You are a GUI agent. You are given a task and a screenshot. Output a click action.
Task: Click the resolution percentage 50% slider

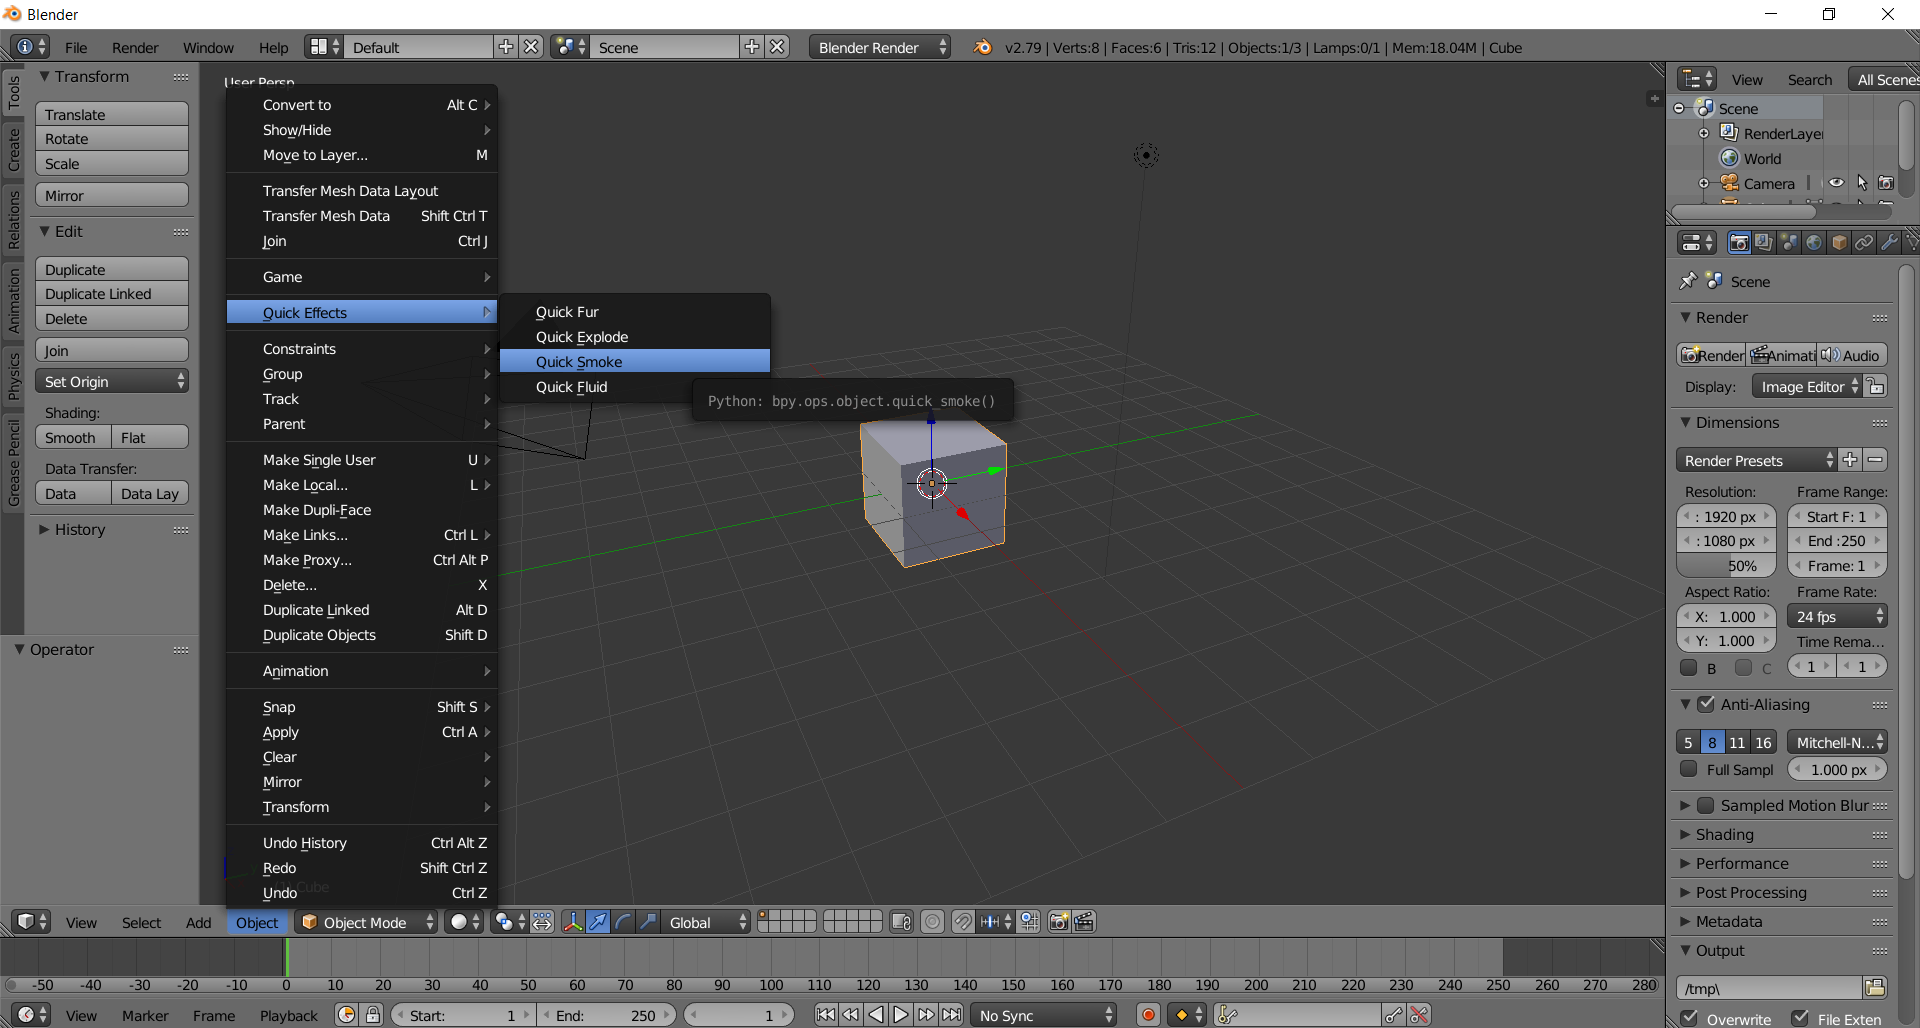pos(1726,565)
